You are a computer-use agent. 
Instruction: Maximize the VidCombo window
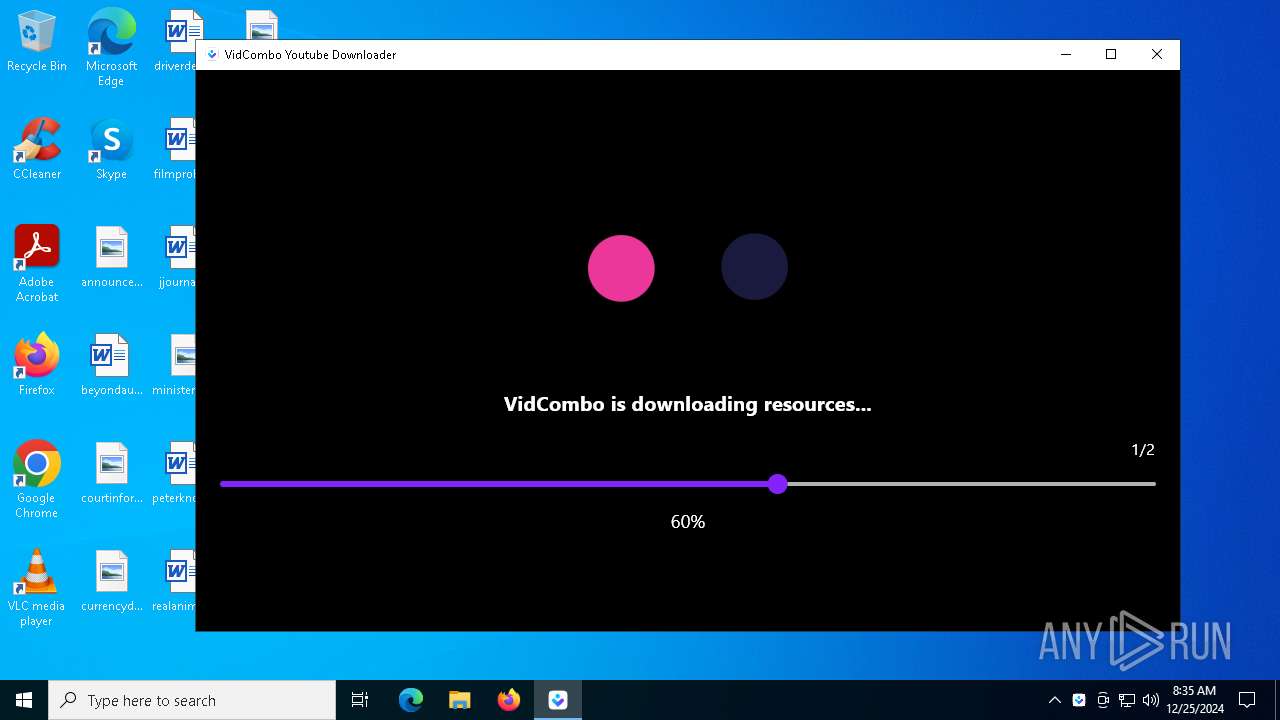click(1111, 55)
